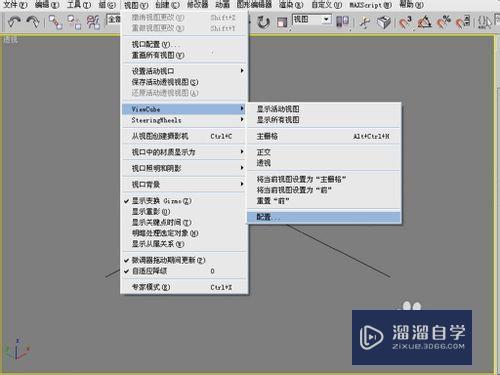
Task: Select 显示所有视图 in ViewCube submenu
Action: 324,120
